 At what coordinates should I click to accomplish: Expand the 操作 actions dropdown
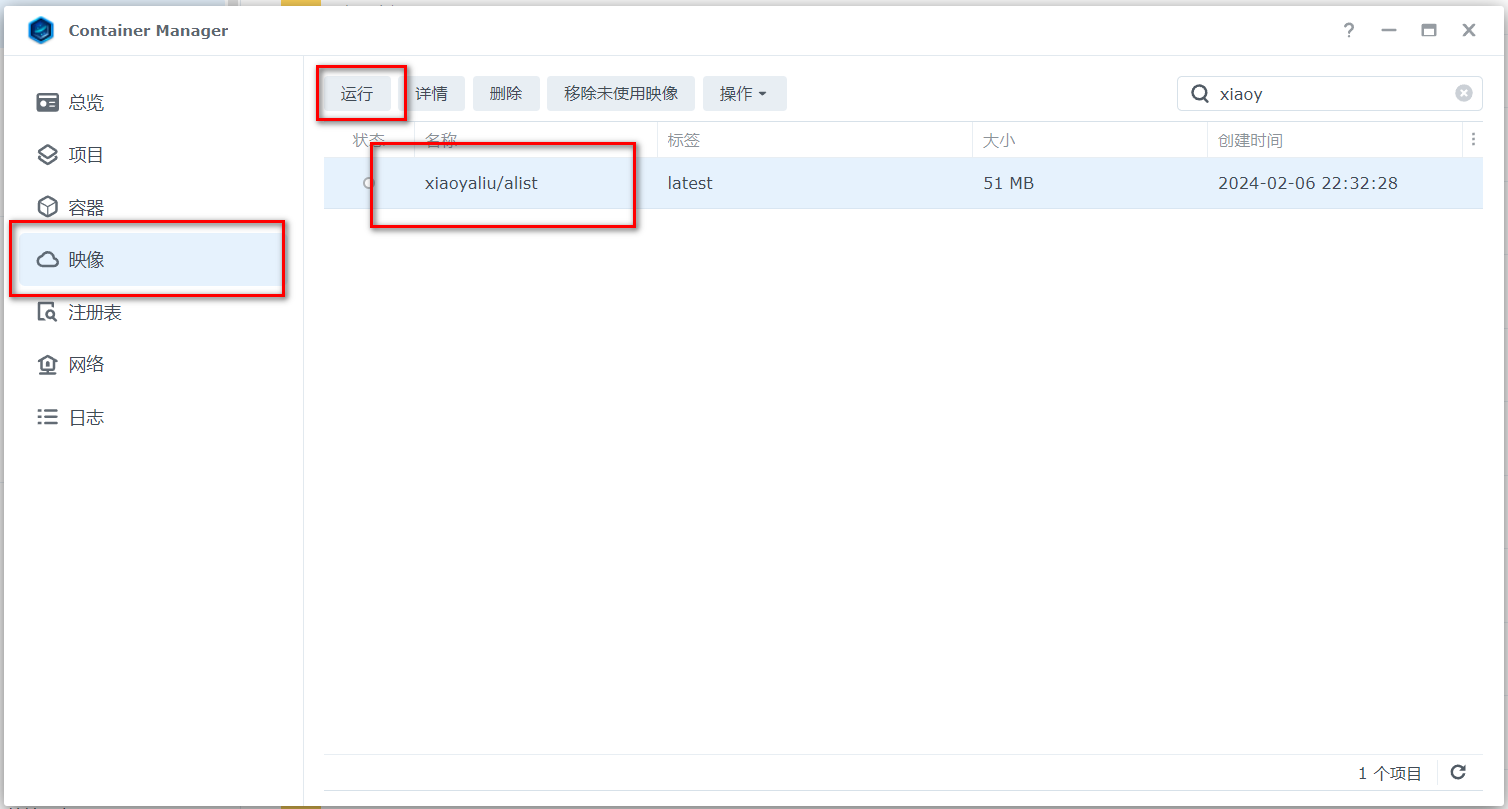[x=744, y=94]
